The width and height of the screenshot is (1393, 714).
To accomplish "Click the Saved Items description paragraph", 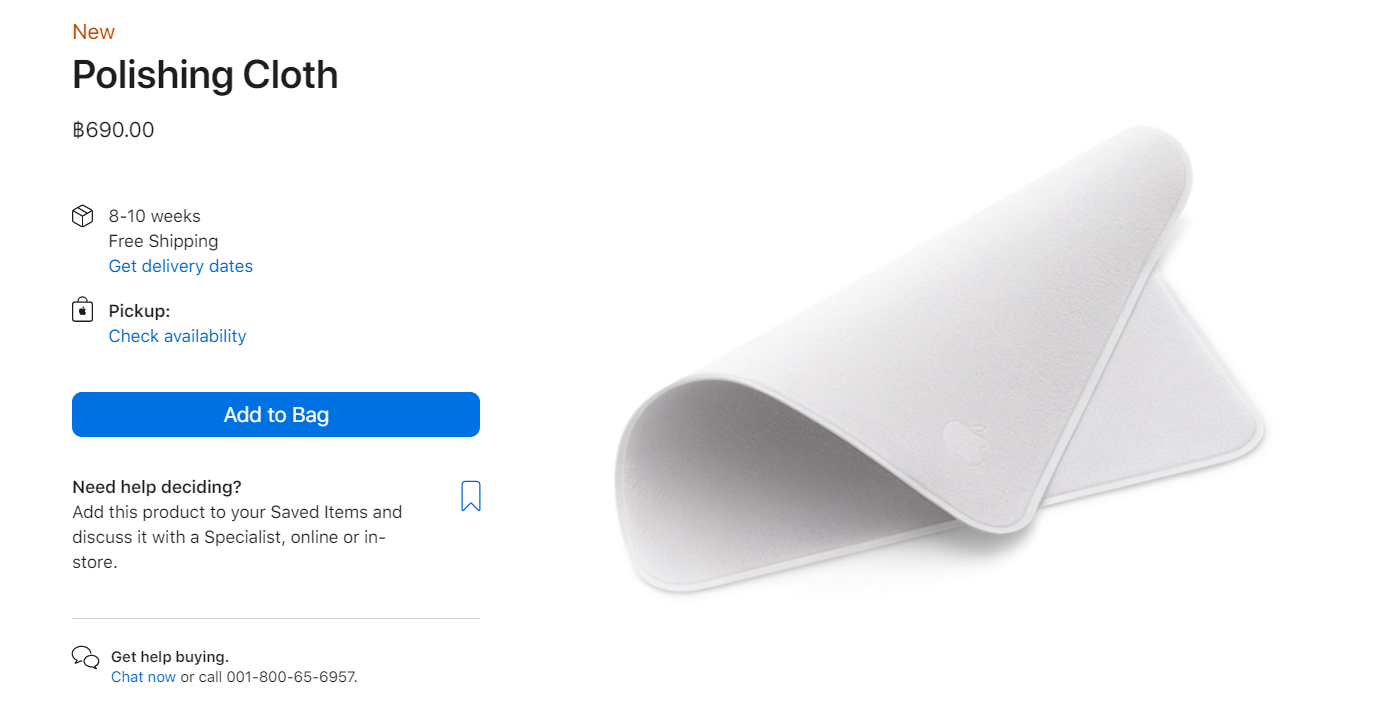I will click(x=237, y=537).
